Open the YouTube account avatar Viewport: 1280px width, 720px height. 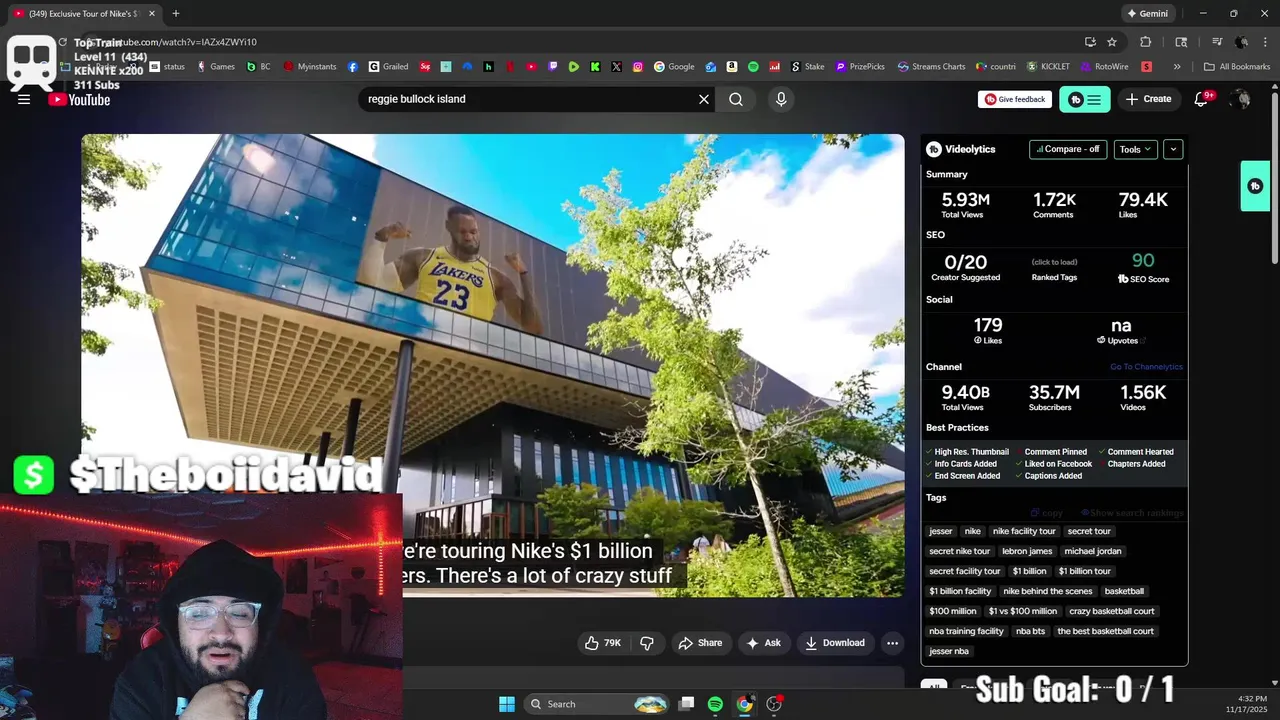pos(1241,99)
